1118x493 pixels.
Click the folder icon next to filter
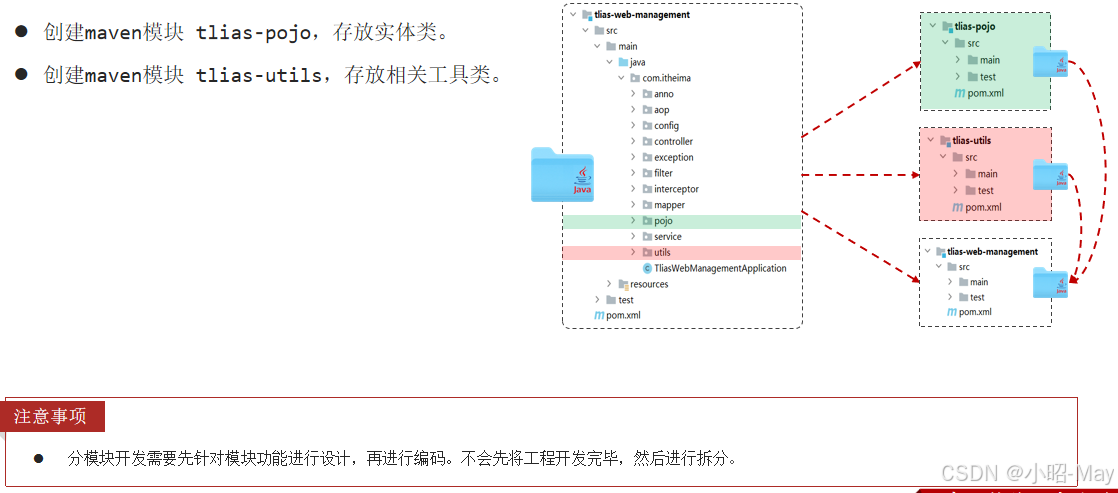tap(647, 173)
